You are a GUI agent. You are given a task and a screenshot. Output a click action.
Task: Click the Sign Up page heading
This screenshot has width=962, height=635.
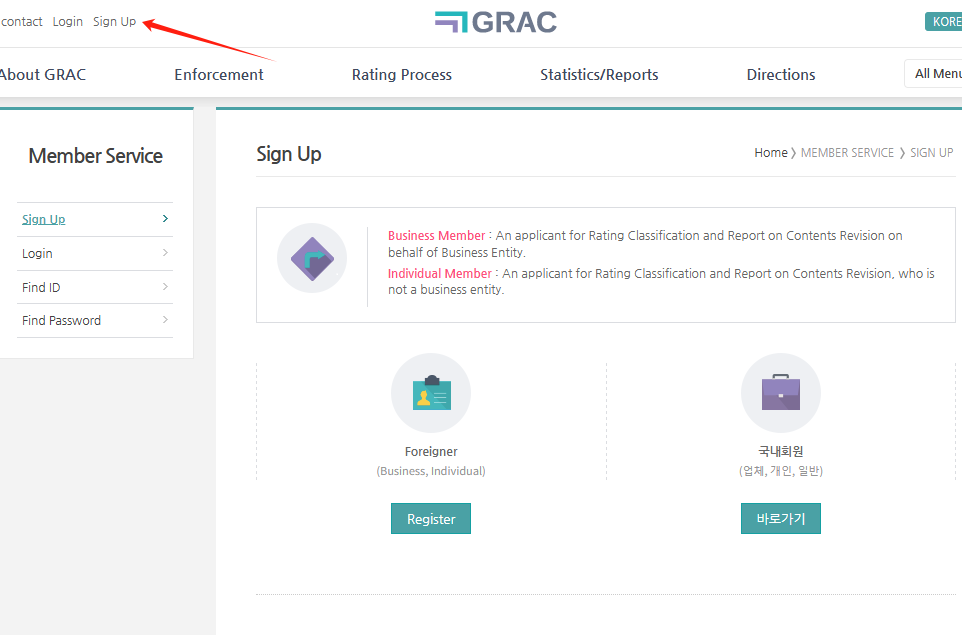click(x=289, y=154)
